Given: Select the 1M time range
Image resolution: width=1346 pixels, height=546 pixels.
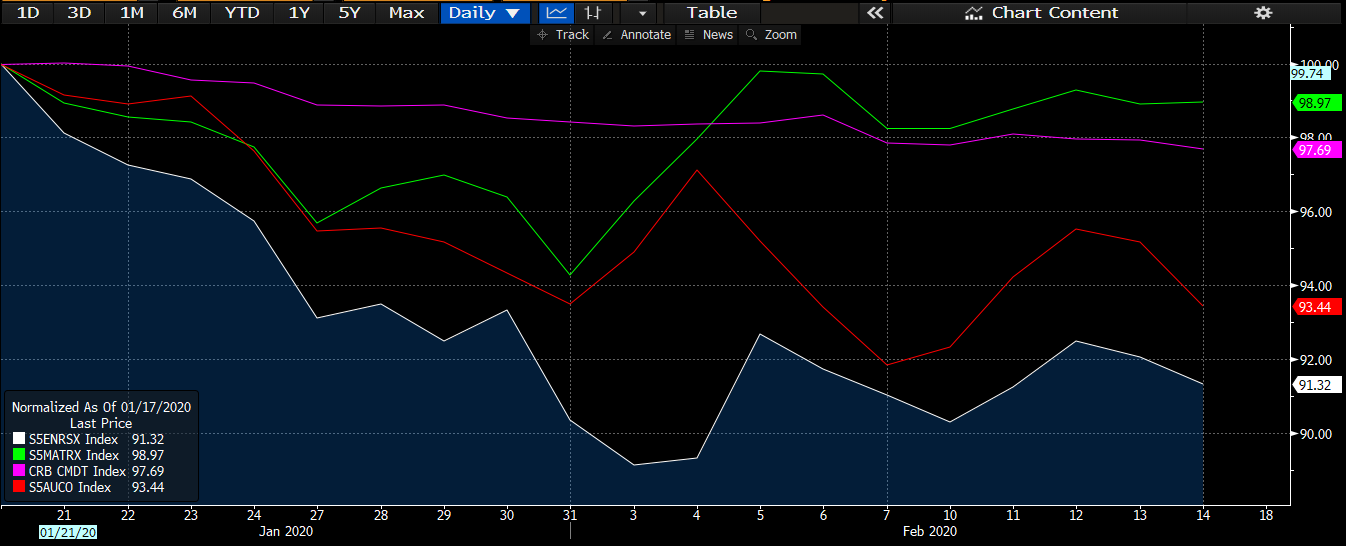Looking at the screenshot, I should [131, 13].
